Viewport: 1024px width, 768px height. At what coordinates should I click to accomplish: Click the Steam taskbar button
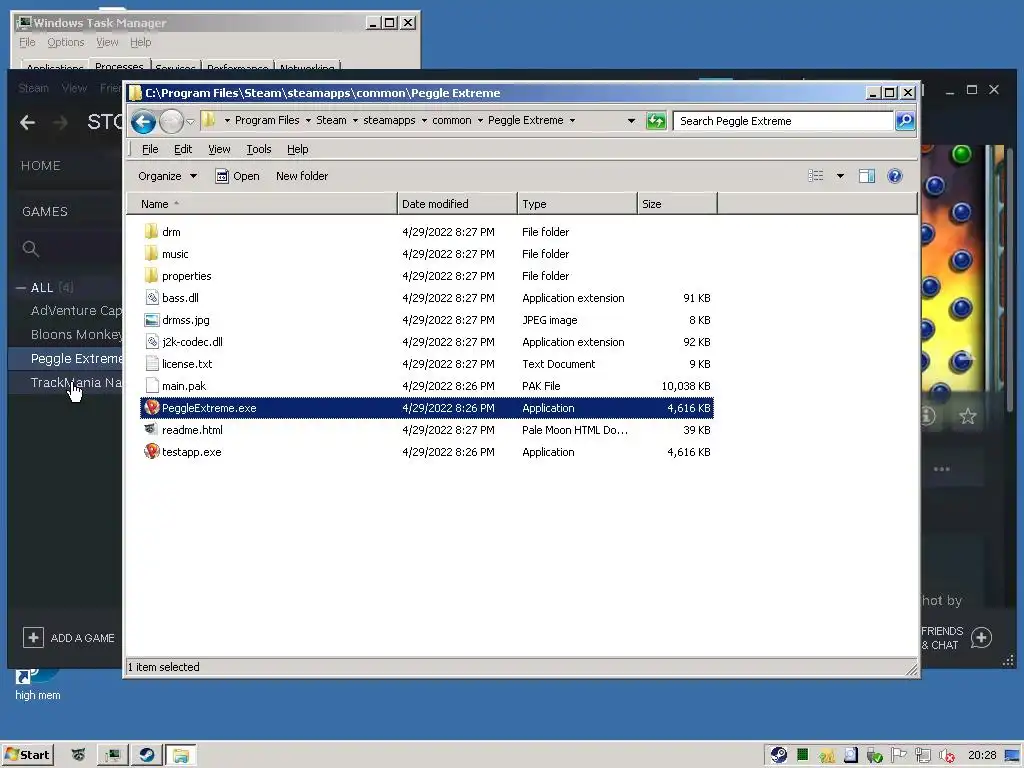point(146,755)
